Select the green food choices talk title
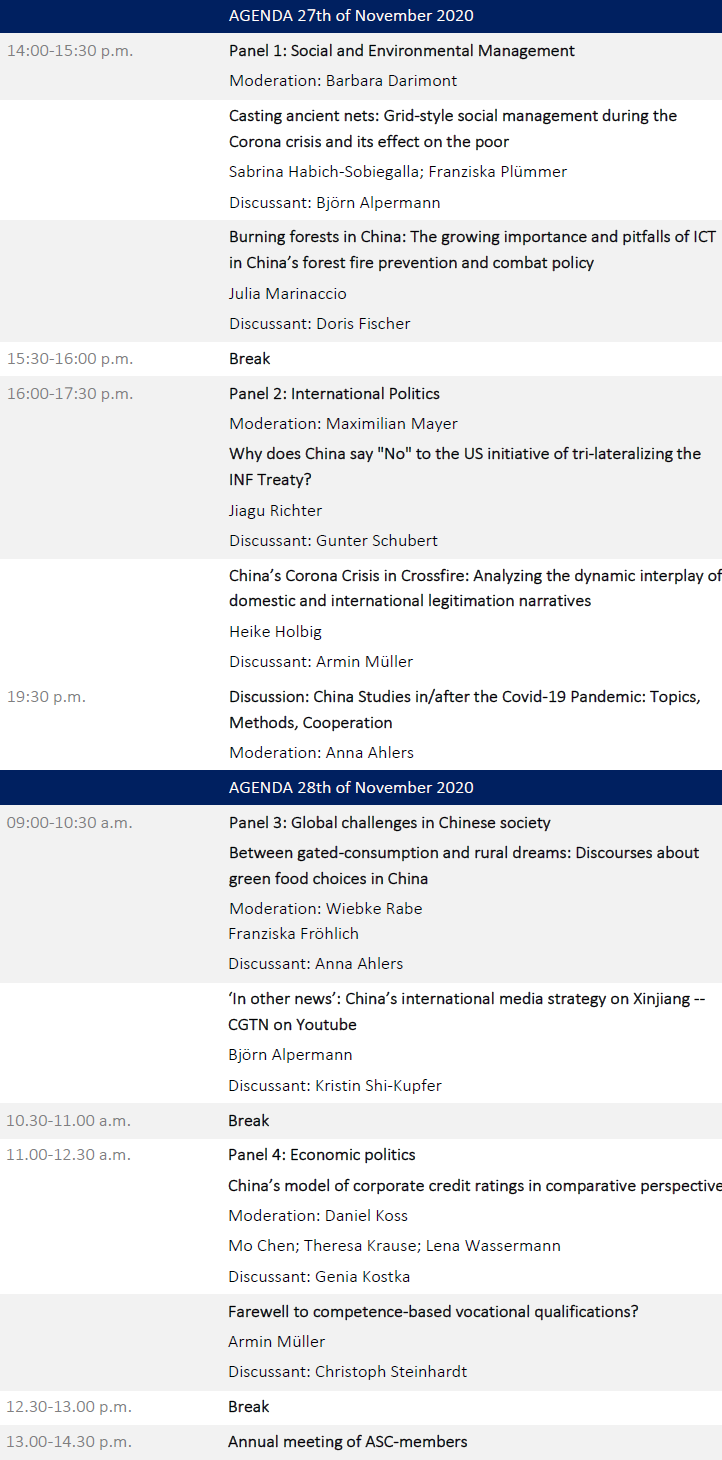Screen dimensions: 722x1460 point(464,866)
